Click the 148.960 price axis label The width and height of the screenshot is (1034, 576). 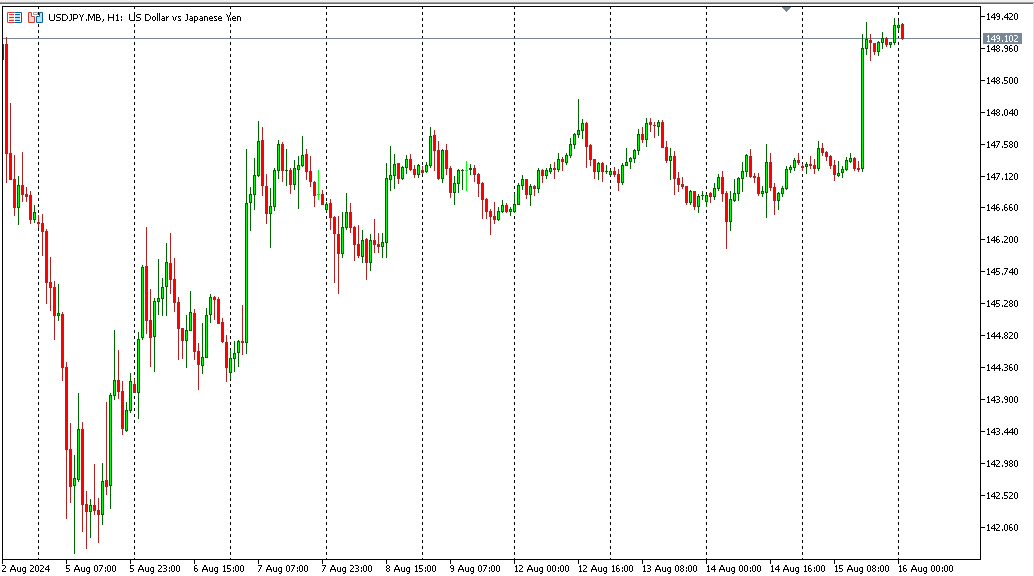tap(1002, 49)
